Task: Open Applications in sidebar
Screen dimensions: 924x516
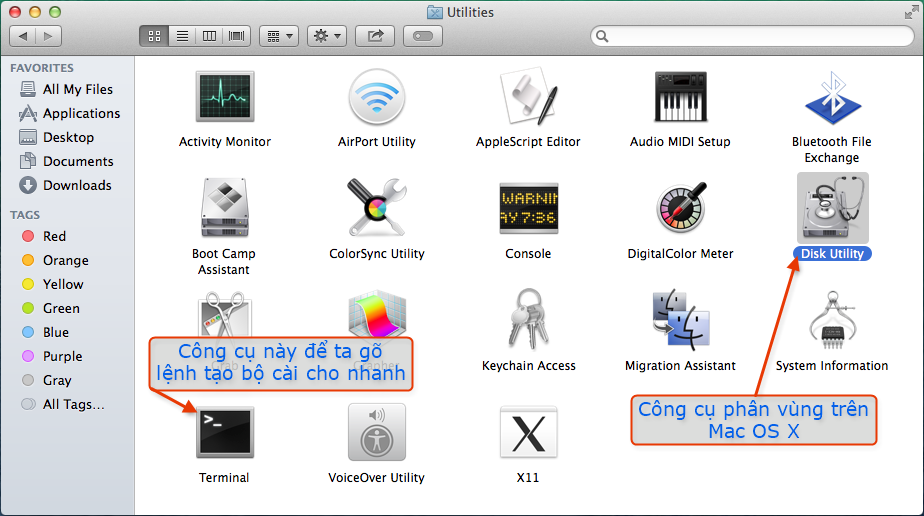Action: coord(70,113)
